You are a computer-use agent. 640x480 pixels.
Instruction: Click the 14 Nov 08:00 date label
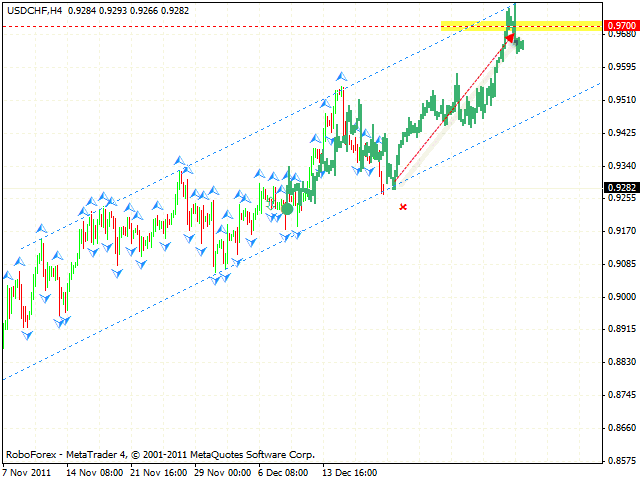click(95, 469)
